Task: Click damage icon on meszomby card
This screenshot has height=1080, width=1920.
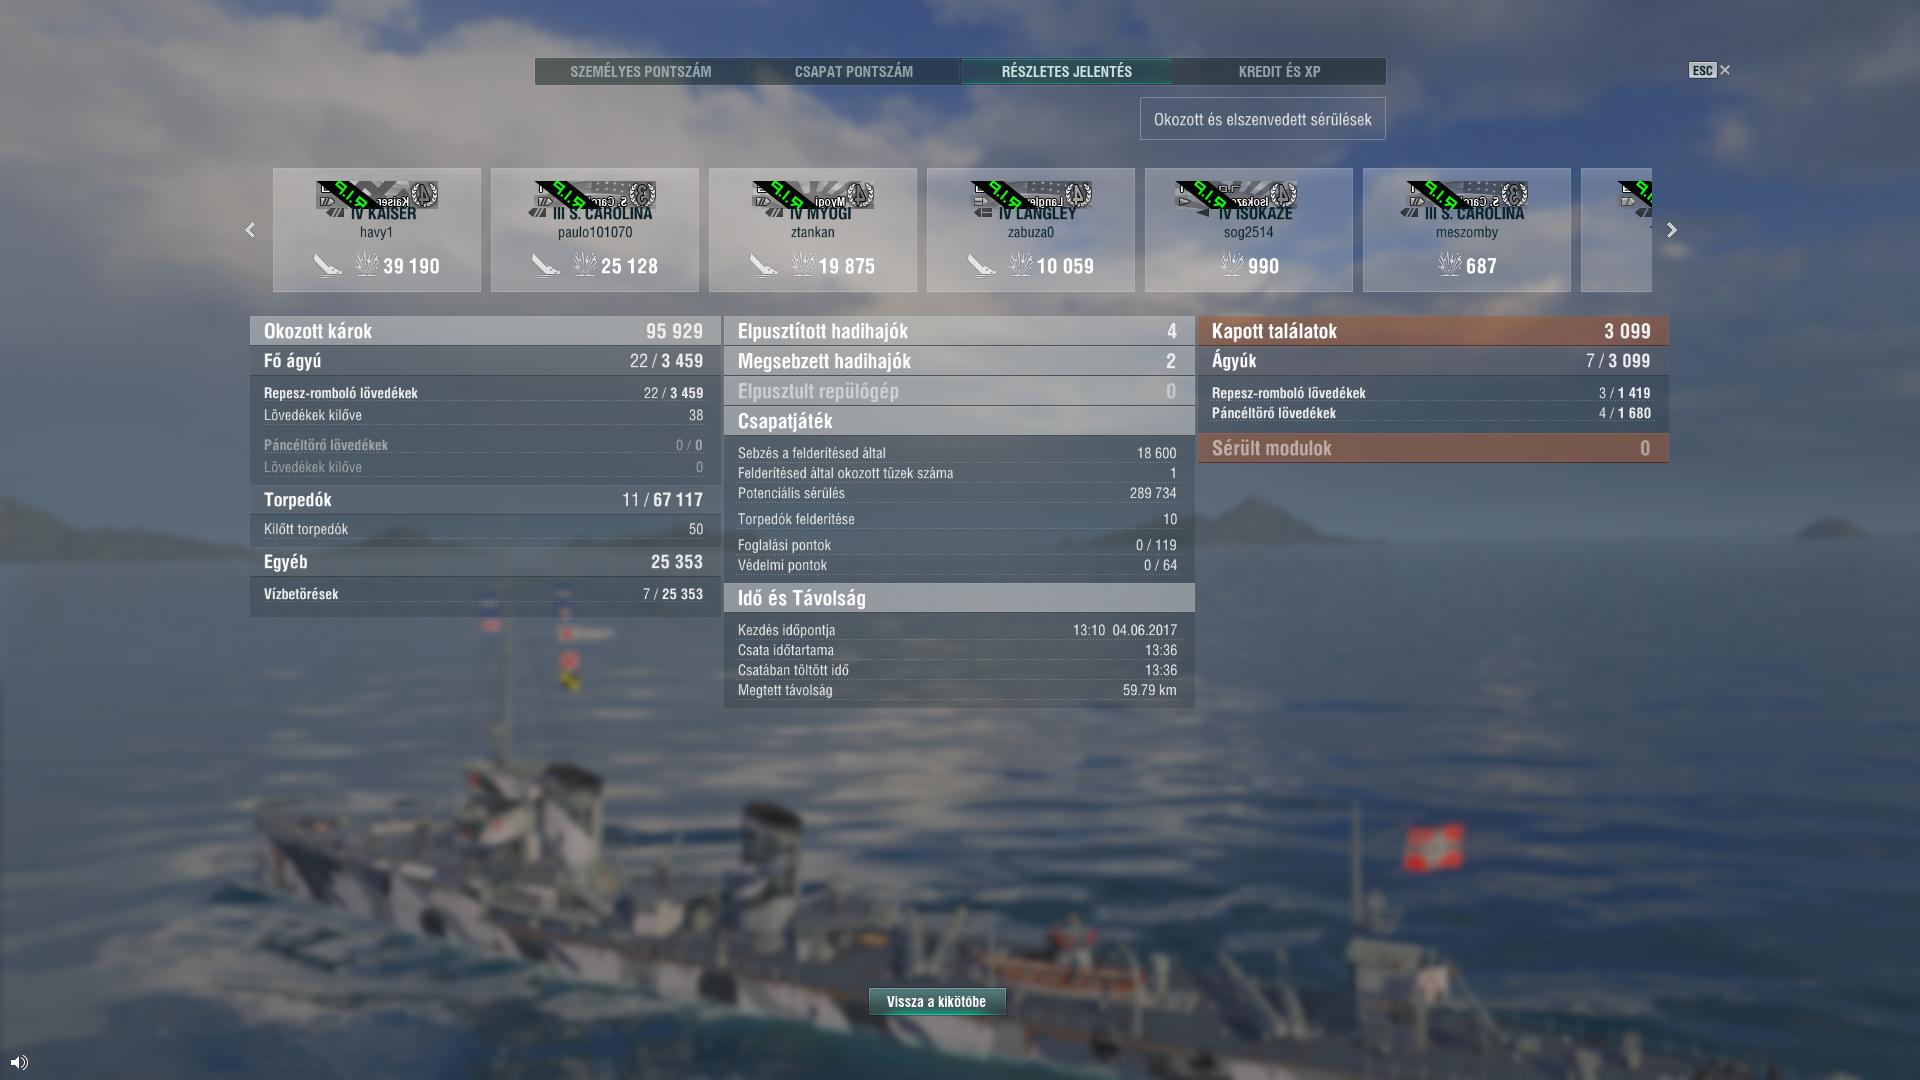Action: pyautogui.click(x=1450, y=265)
